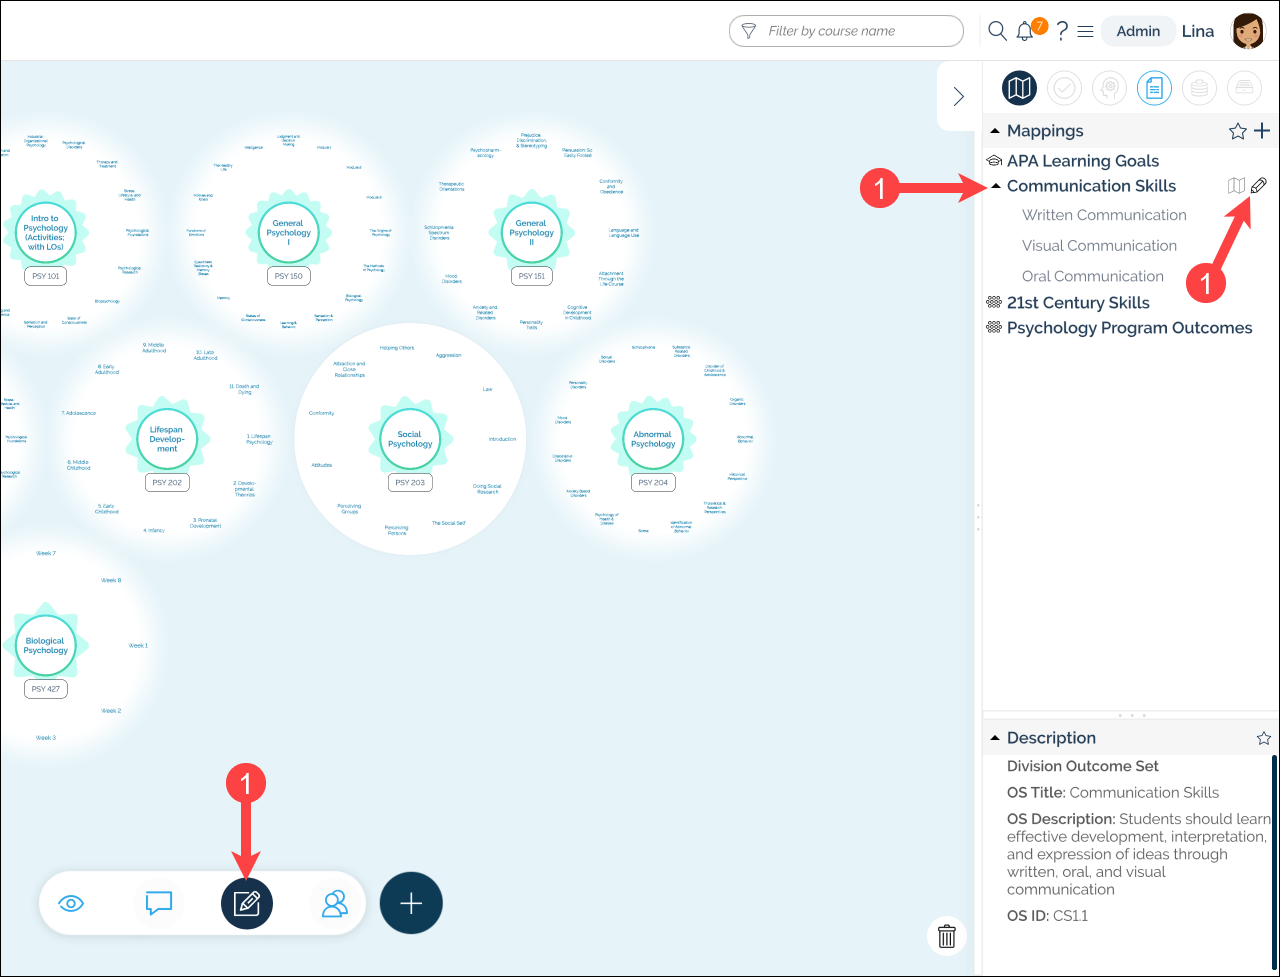1280x977 pixels.
Task: Collapse the Description section
Action: coord(995,738)
